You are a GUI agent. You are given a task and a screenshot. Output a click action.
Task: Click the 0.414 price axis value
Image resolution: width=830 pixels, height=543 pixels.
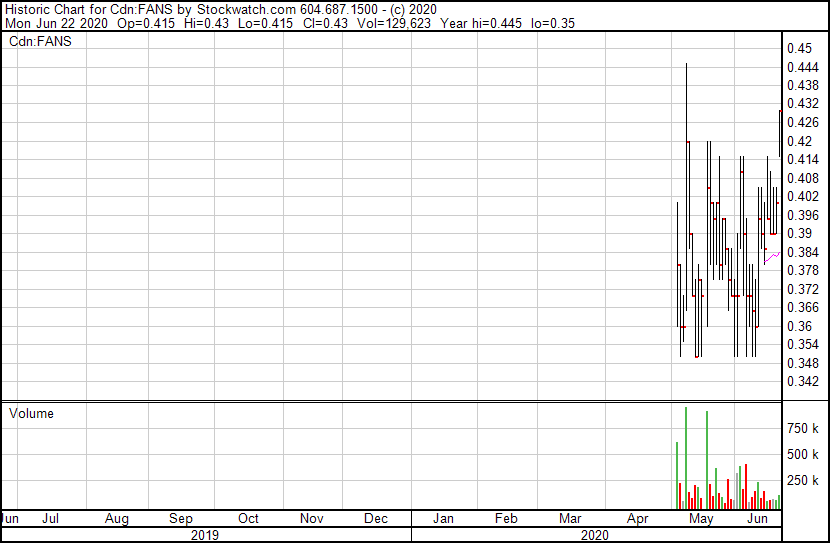[x=803, y=159]
